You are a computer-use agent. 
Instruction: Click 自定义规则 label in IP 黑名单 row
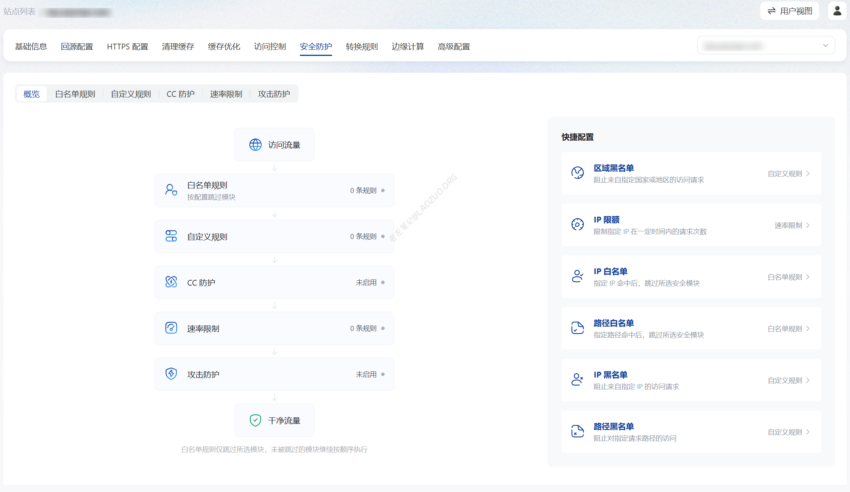click(x=784, y=380)
